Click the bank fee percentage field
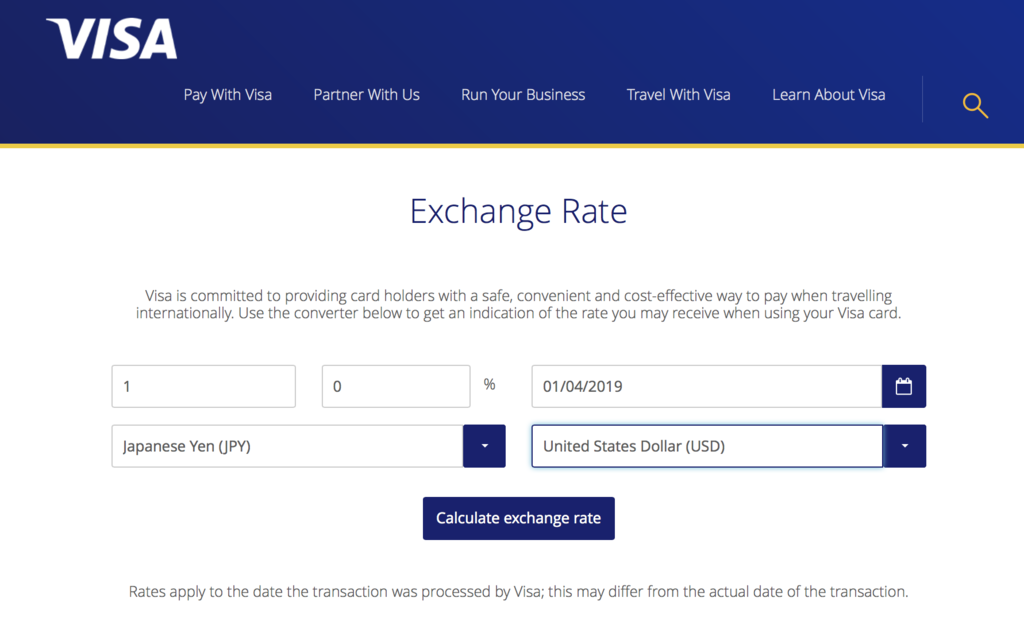 pyautogui.click(x=396, y=387)
